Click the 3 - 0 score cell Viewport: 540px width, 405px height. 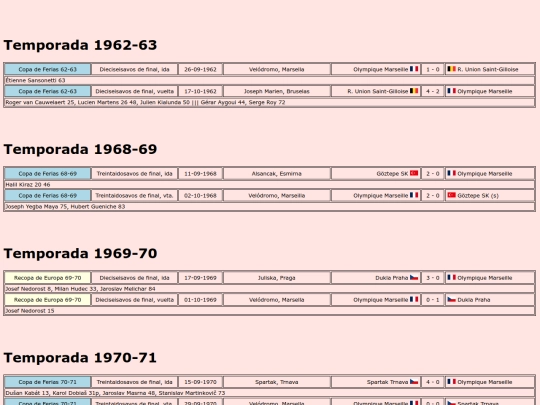[x=433, y=278]
